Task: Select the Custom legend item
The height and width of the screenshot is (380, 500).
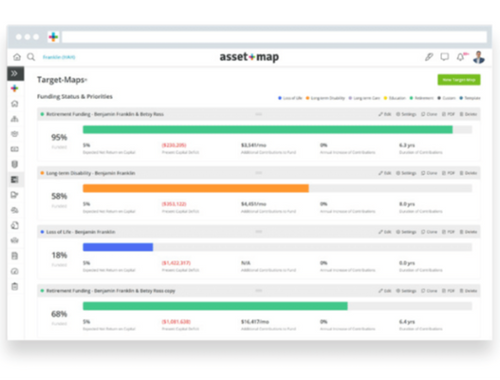Action: coord(446,98)
